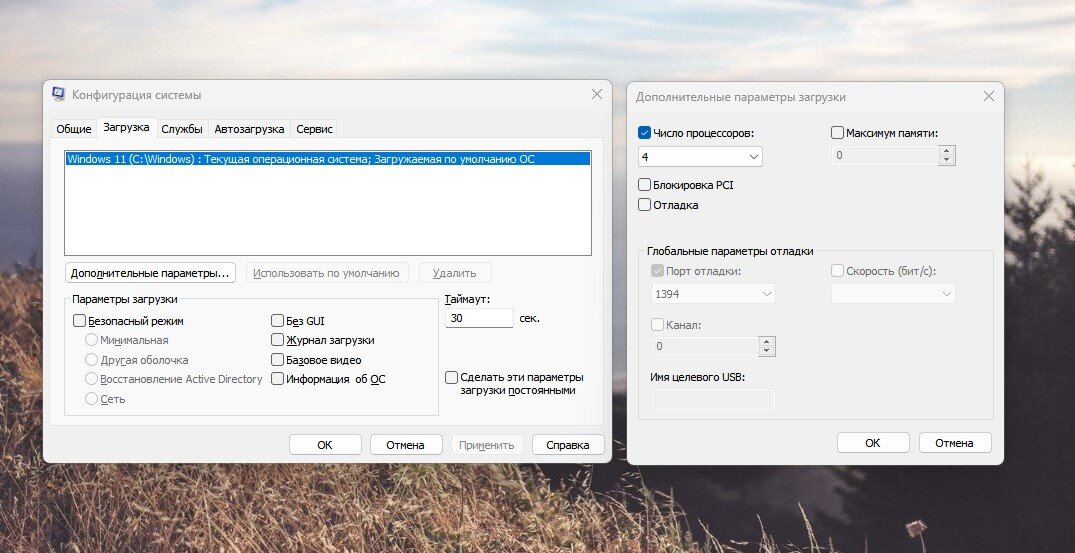This screenshot has height=553, width=1075.
Task: Decrease Канал value with the down arrow
Action: coord(767,352)
